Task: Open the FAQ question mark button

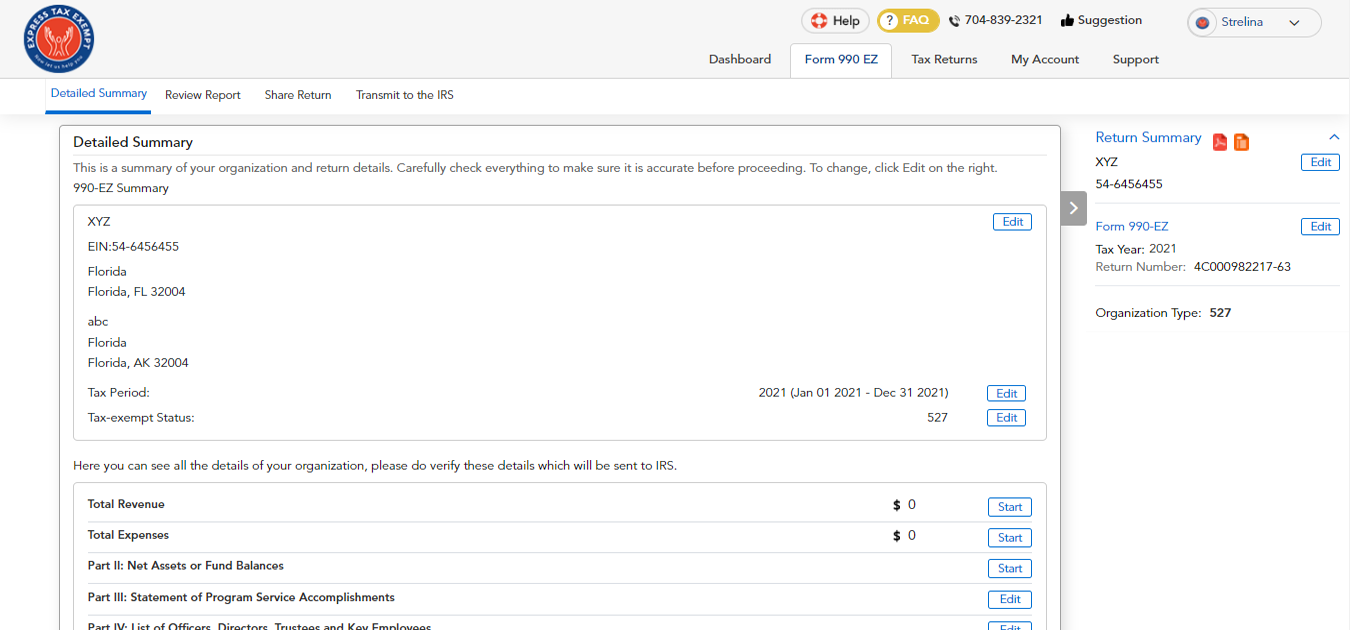Action: [x=907, y=21]
